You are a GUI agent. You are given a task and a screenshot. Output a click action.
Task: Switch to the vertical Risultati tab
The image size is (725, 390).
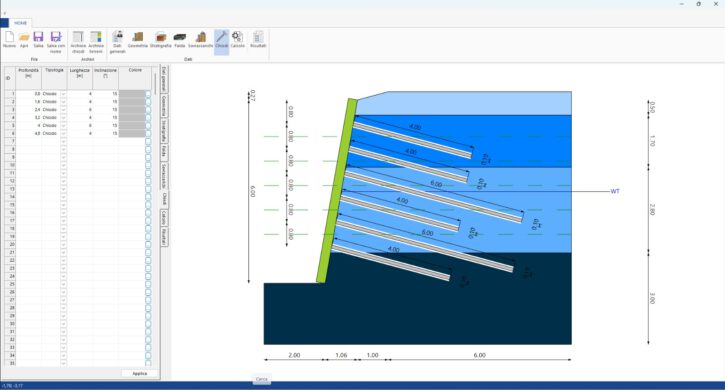pos(164,236)
